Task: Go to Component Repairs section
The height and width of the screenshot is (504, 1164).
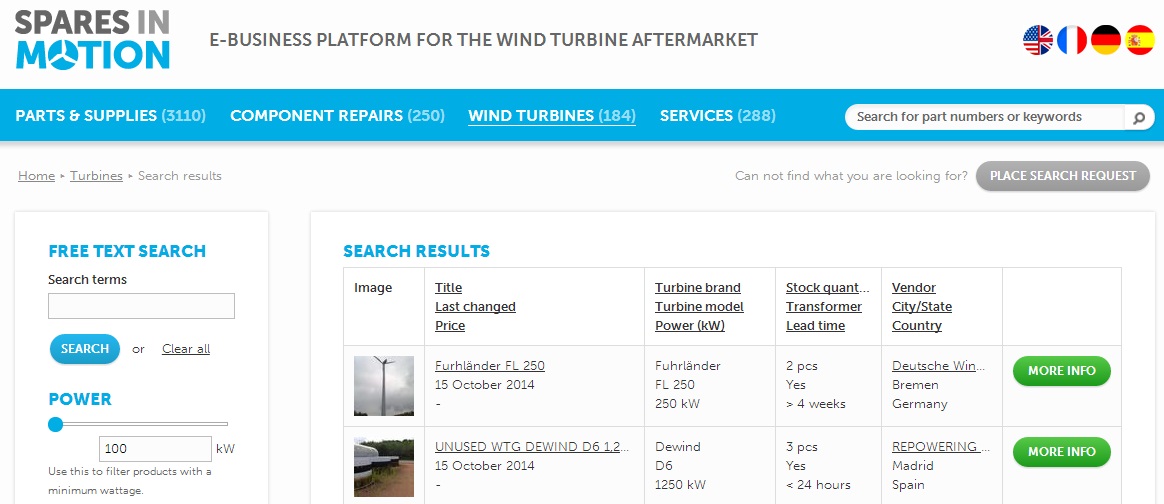Action: [337, 116]
